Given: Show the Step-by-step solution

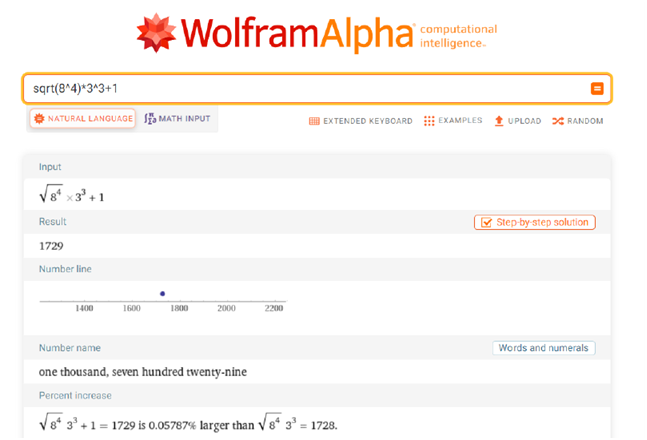Looking at the screenshot, I should (535, 222).
